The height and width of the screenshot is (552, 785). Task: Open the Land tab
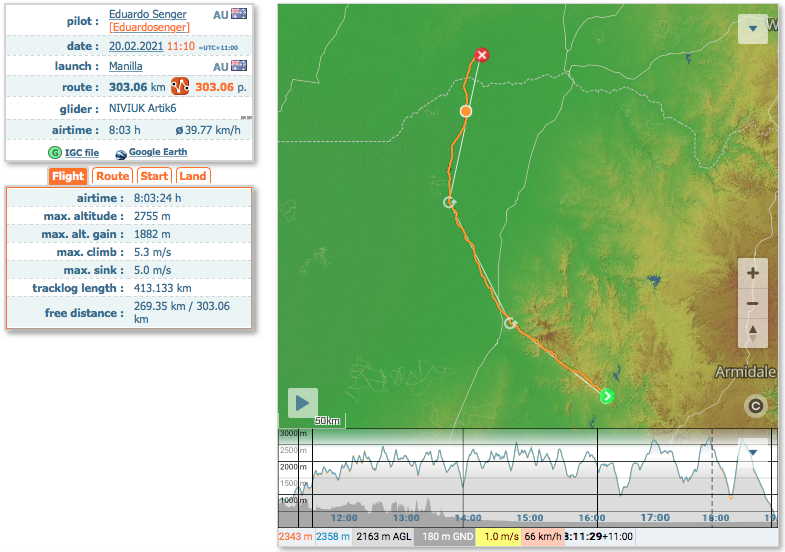193,176
